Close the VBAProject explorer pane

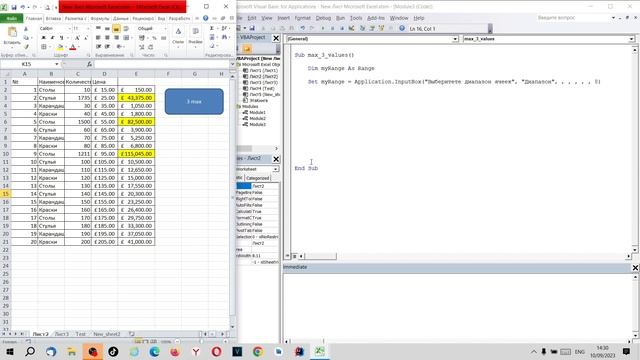[x=276, y=38]
